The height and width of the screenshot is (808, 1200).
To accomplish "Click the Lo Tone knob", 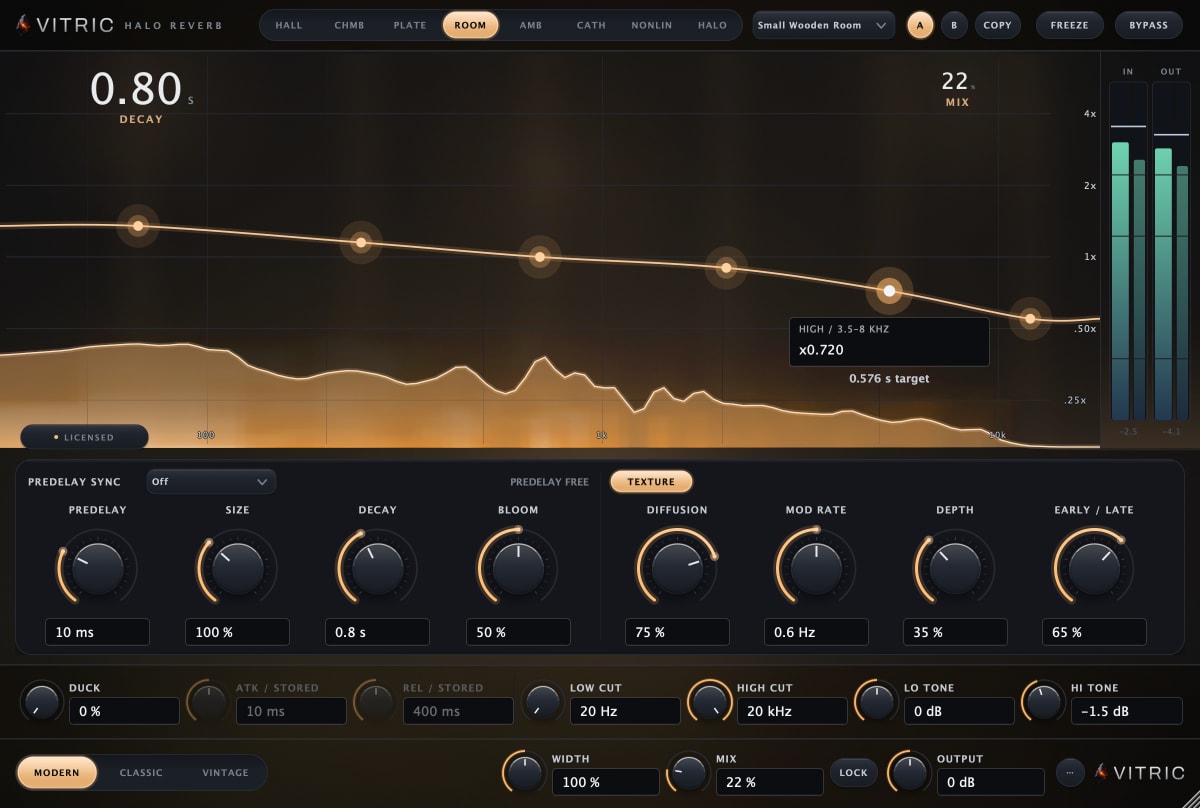I will tap(877, 702).
